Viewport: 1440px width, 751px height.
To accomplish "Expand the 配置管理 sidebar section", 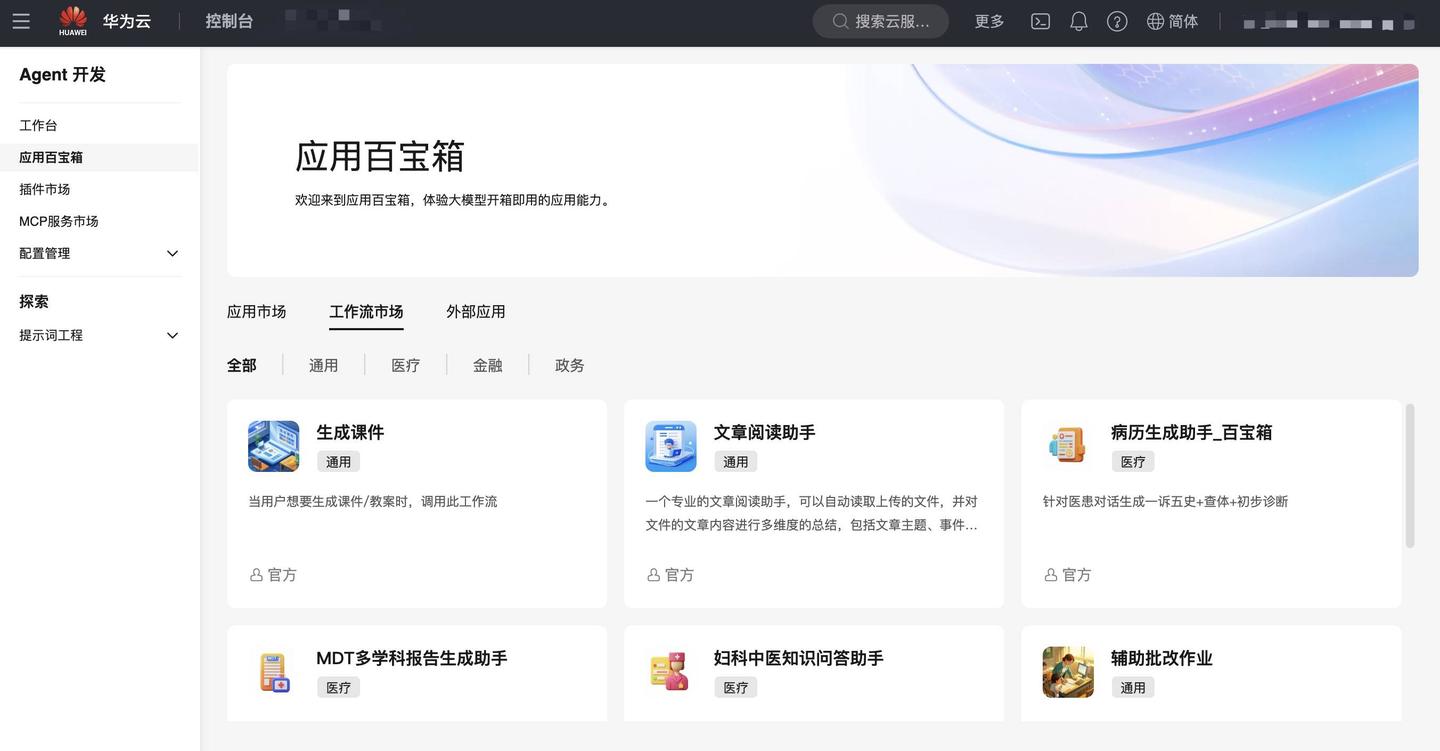I will pos(172,253).
